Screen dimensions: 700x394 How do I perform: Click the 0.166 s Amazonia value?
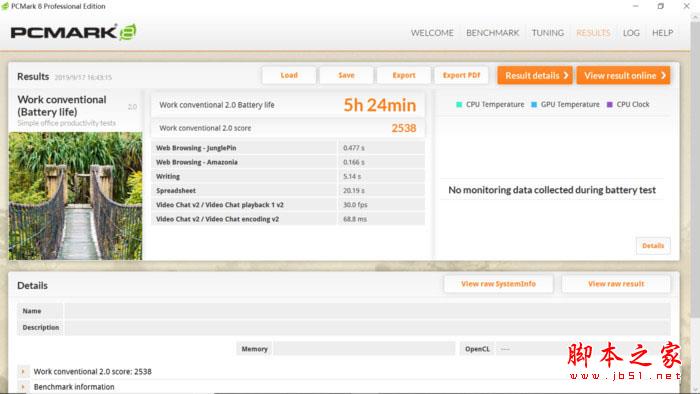354,162
